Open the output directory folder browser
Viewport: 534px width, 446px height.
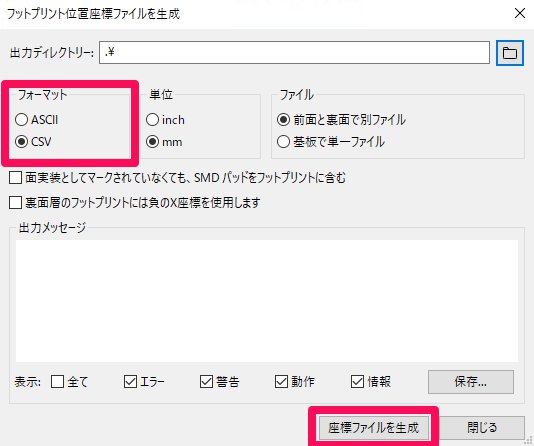(509, 53)
